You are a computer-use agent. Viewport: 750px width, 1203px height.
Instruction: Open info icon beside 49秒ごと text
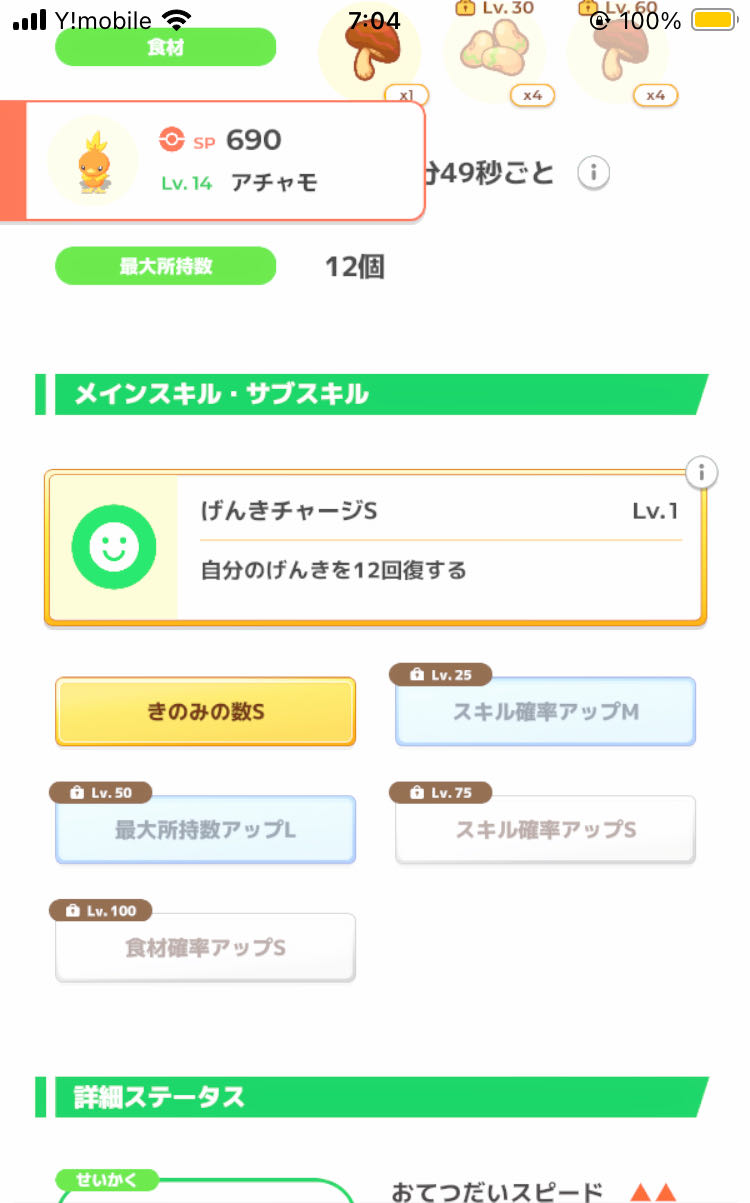tap(593, 173)
